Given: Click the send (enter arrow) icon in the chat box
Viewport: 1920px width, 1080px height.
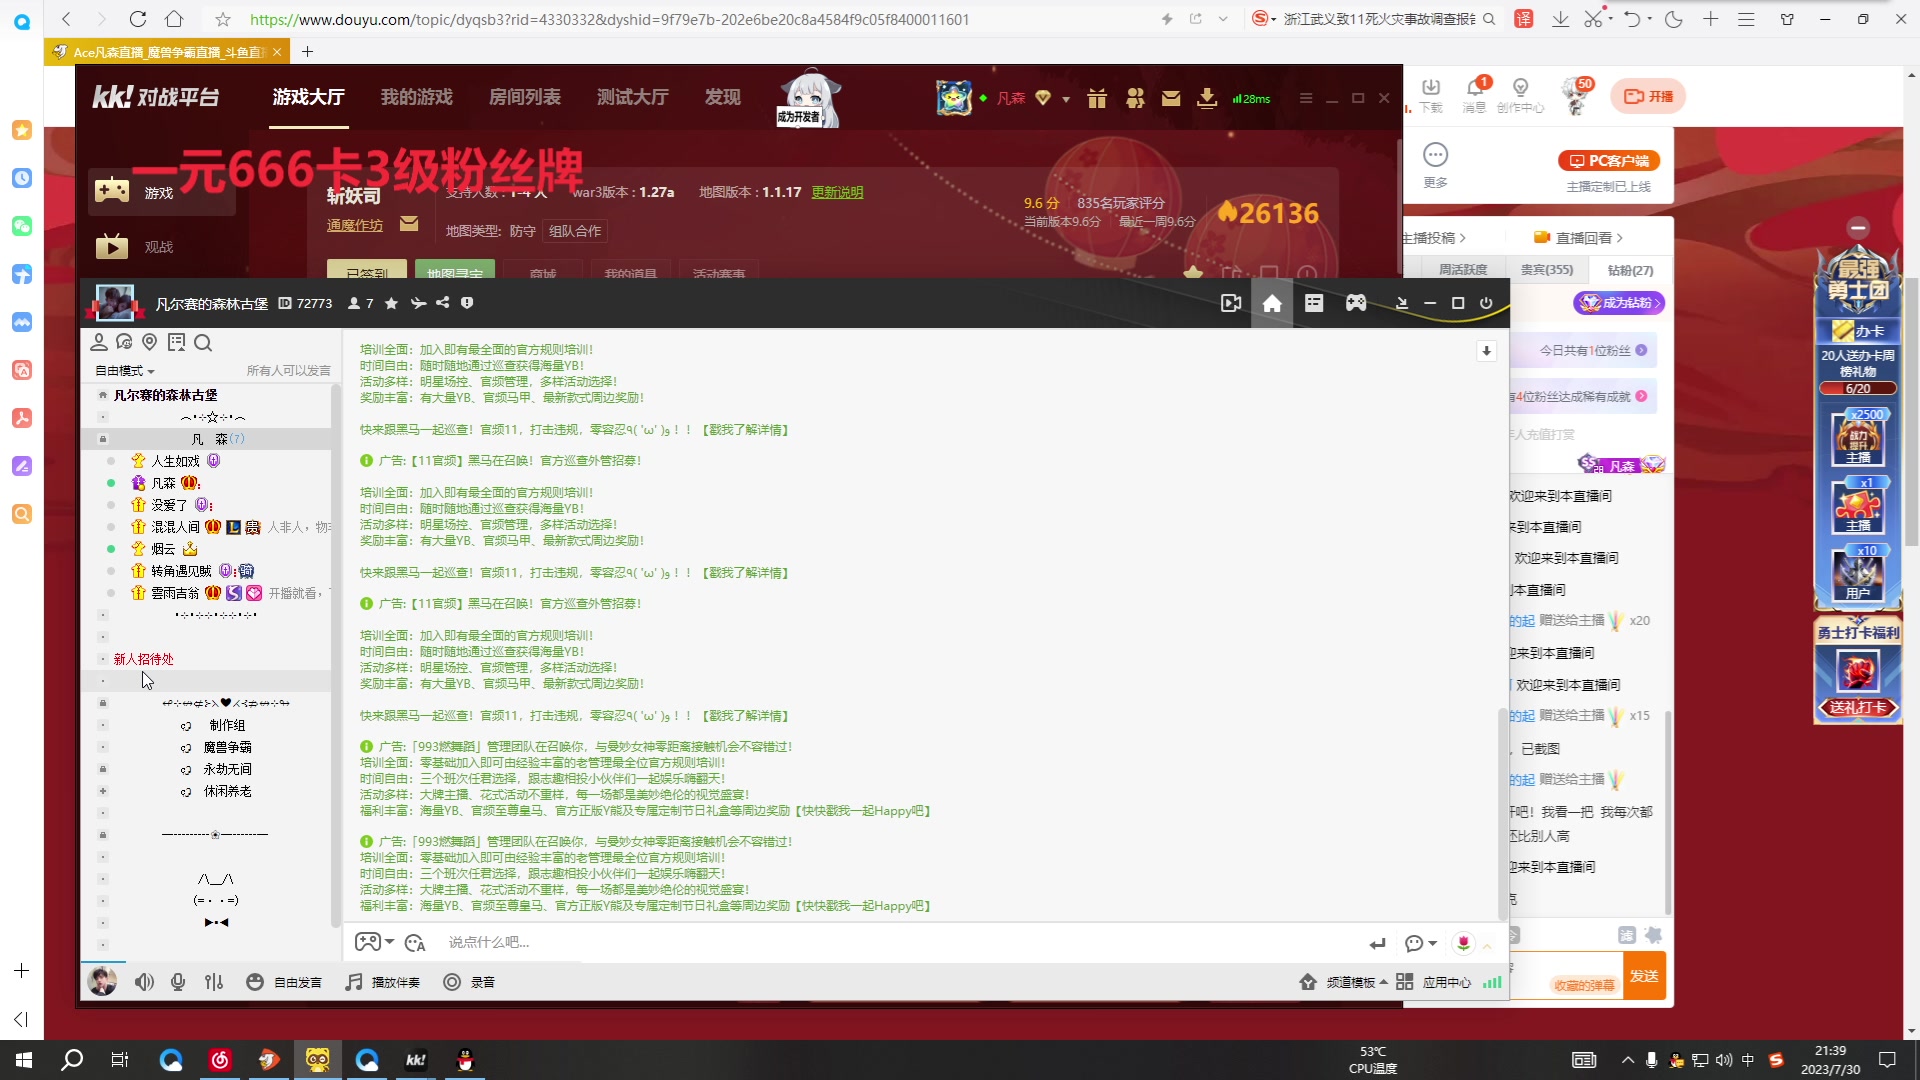Looking at the screenshot, I should tap(1378, 943).
